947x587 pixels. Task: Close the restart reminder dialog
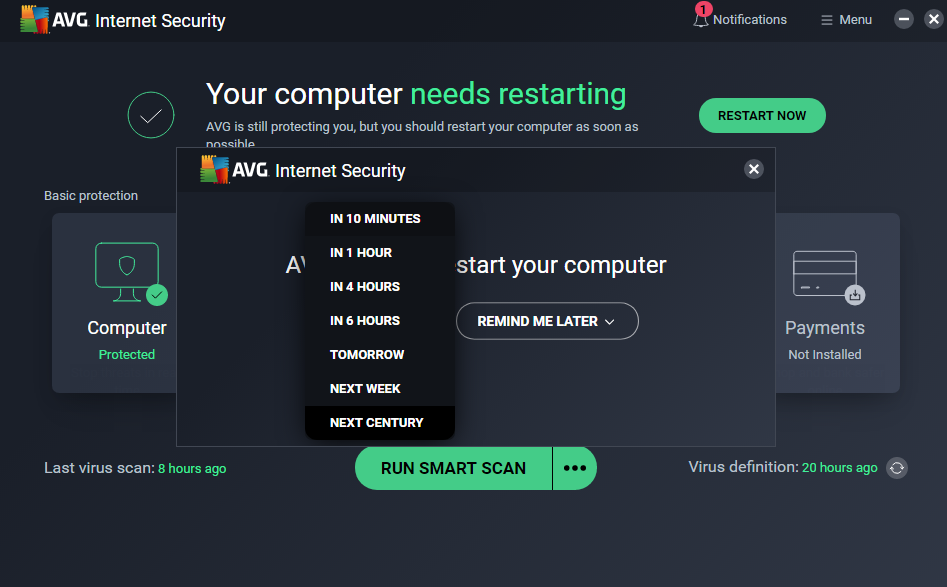(754, 169)
